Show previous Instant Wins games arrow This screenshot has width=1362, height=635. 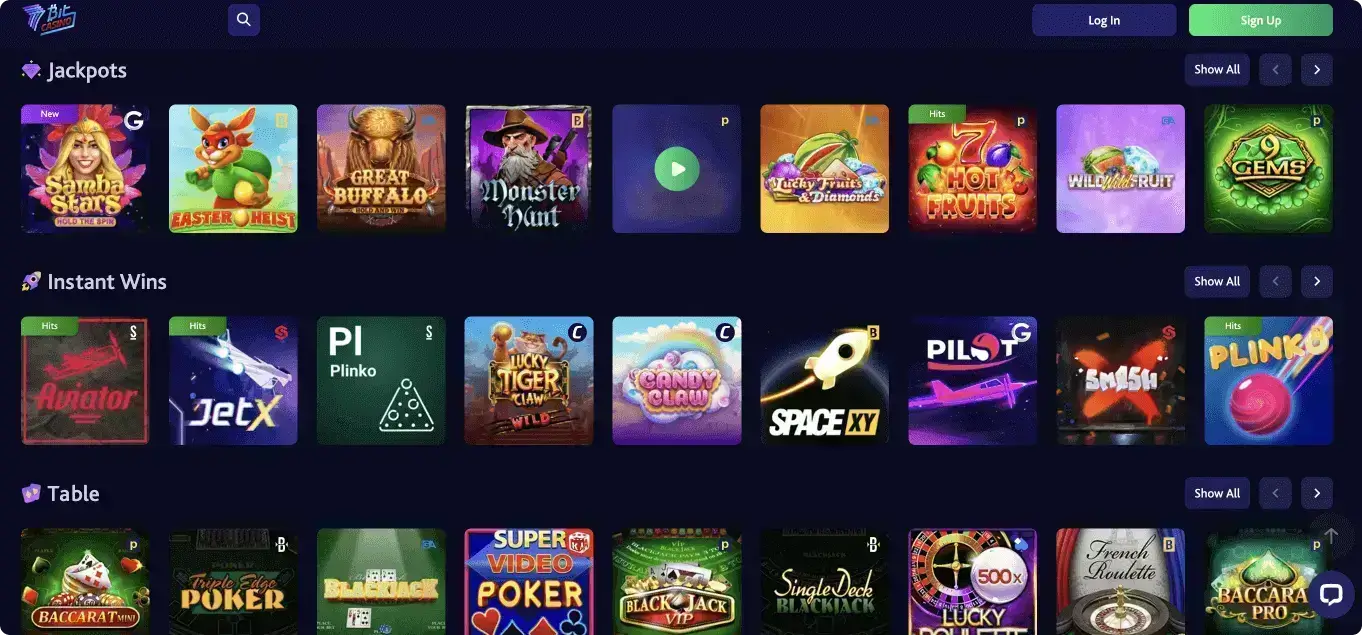coord(1276,282)
